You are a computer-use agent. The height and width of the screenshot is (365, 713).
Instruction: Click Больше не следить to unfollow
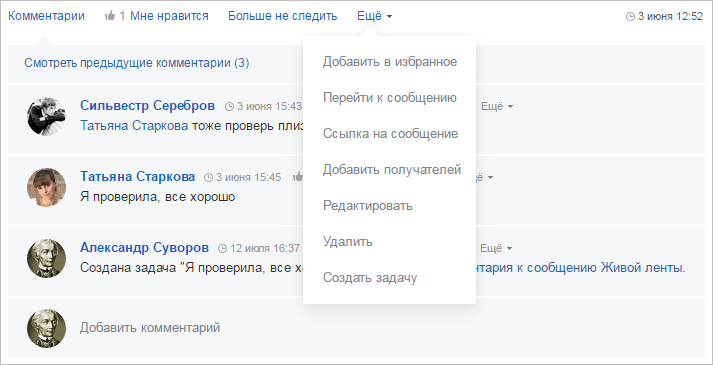(282, 16)
